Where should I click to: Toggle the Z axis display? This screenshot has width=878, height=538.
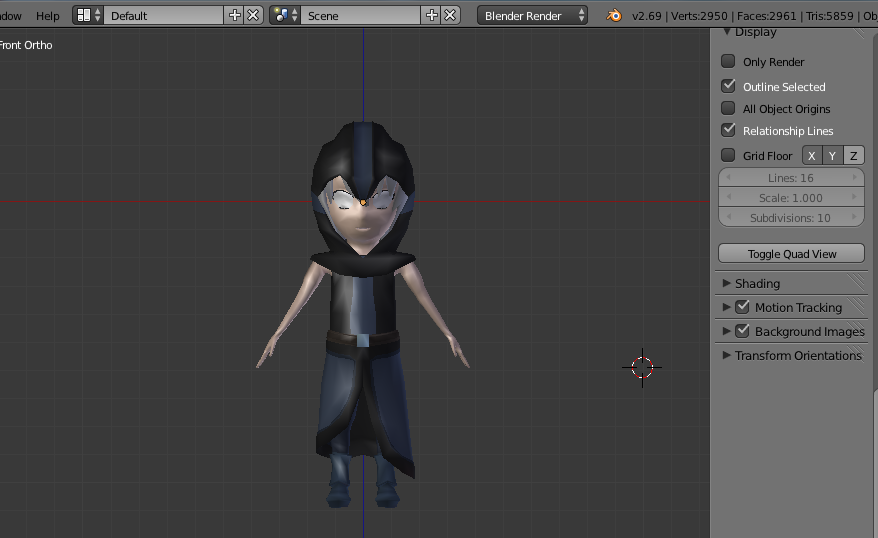(x=853, y=156)
